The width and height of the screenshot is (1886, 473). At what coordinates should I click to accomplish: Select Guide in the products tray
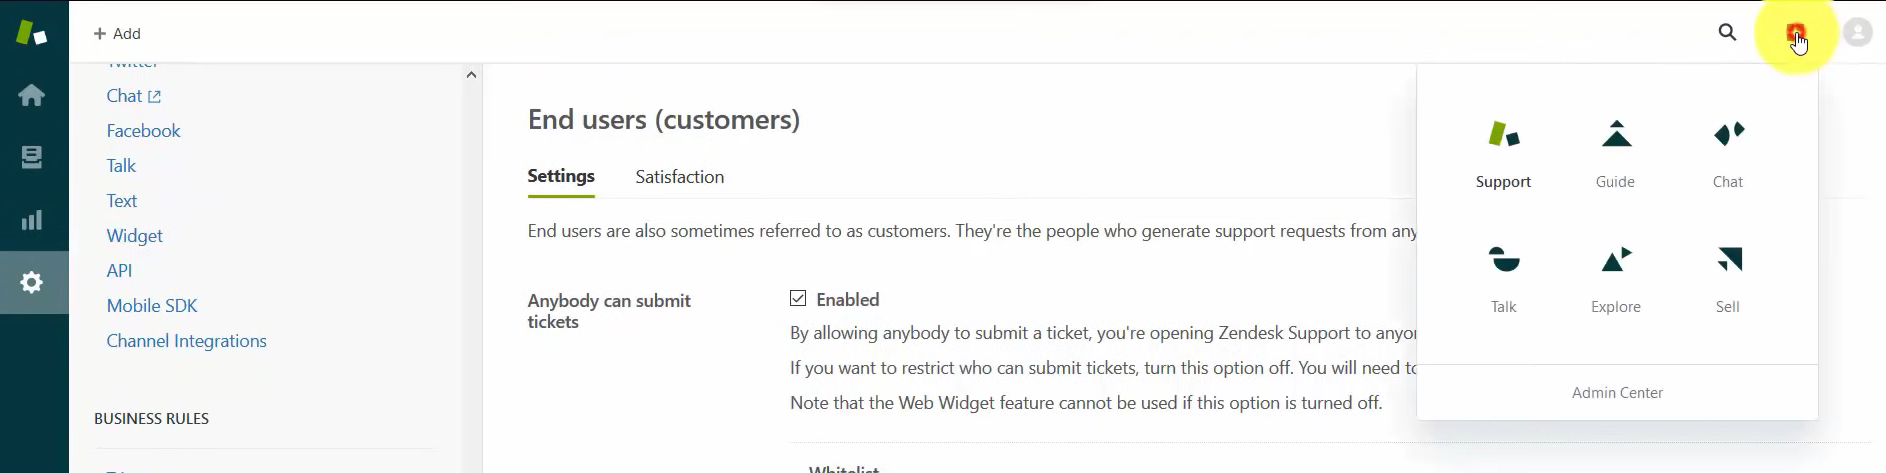(x=1616, y=154)
